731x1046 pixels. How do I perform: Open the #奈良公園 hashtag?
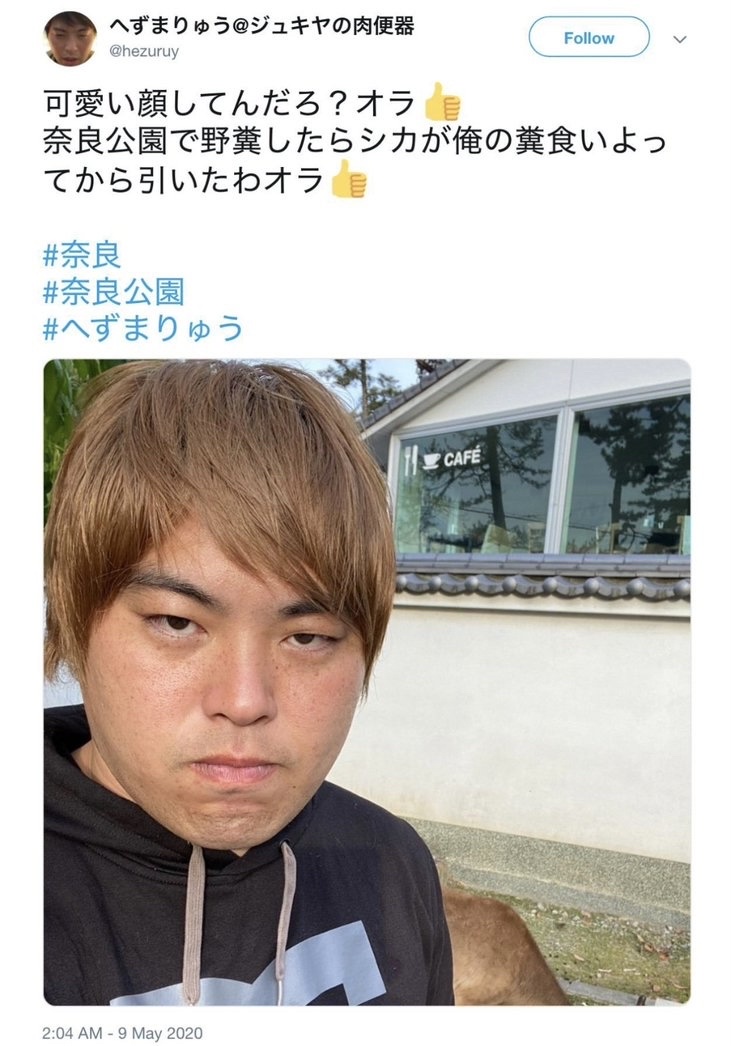pyautogui.click(x=113, y=292)
